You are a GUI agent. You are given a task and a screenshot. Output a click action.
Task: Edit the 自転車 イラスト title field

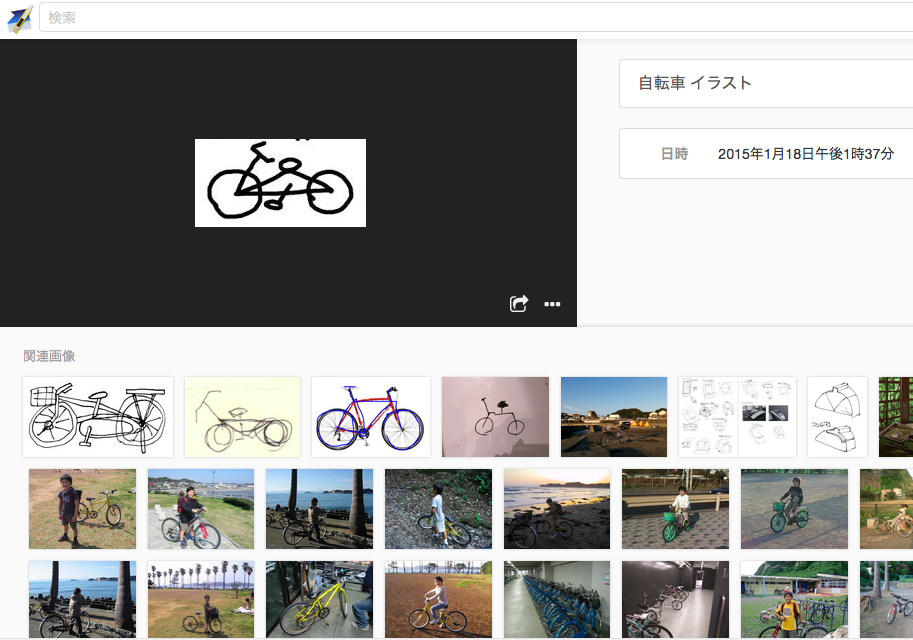pos(766,83)
